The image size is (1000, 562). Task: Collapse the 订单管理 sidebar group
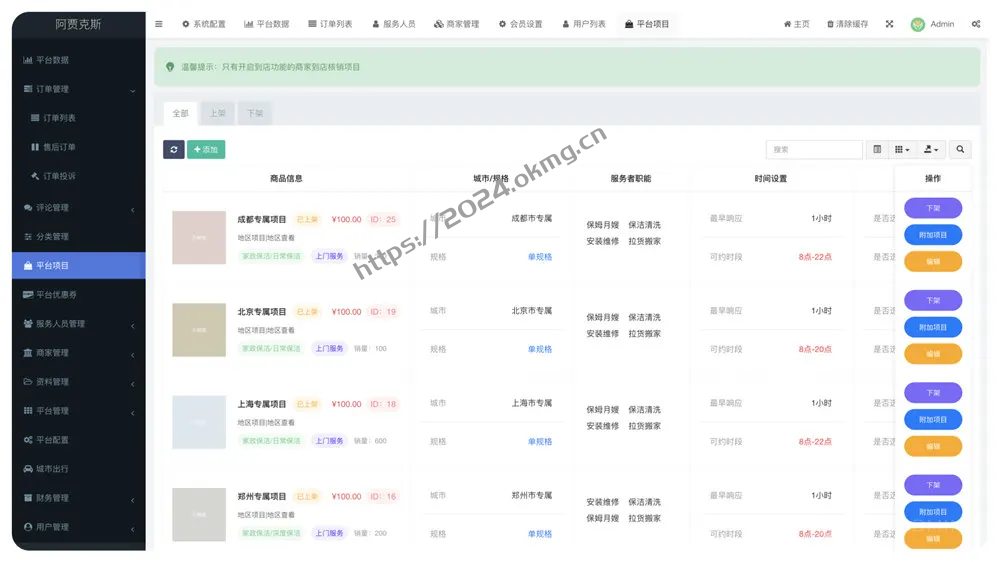click(x=78, y=89)
